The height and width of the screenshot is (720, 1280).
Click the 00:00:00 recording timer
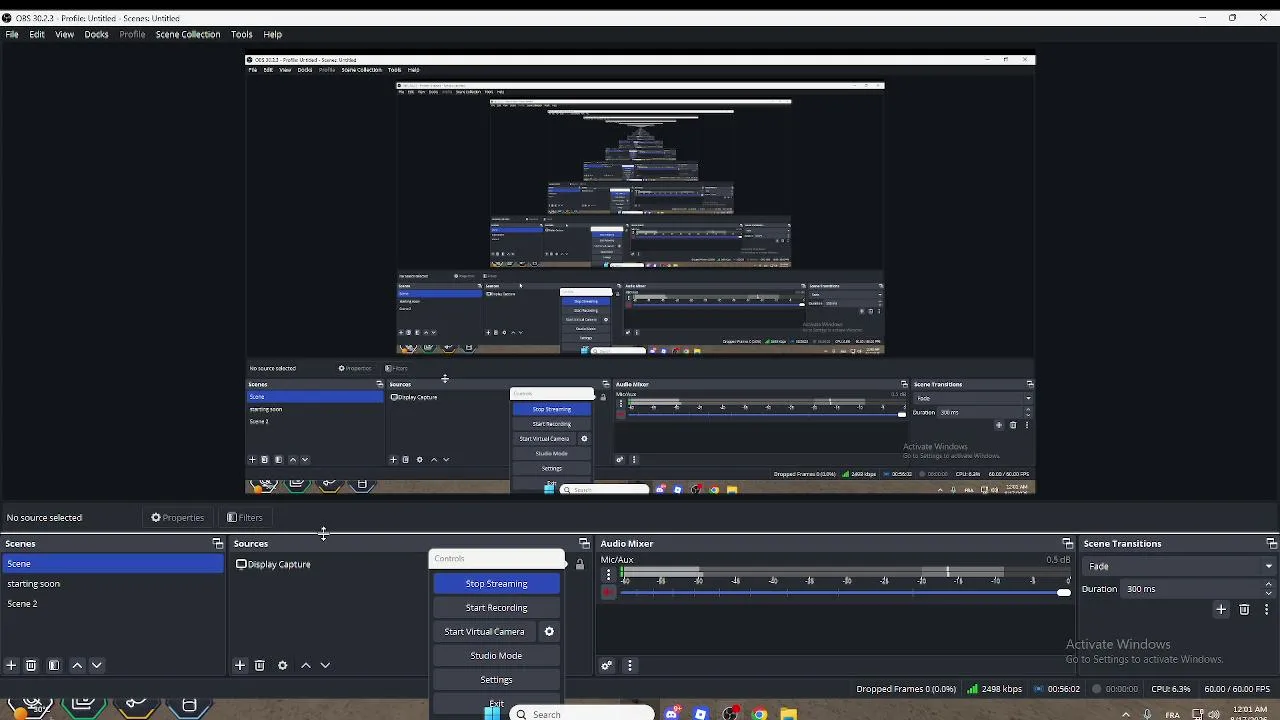coord(1115,689)
